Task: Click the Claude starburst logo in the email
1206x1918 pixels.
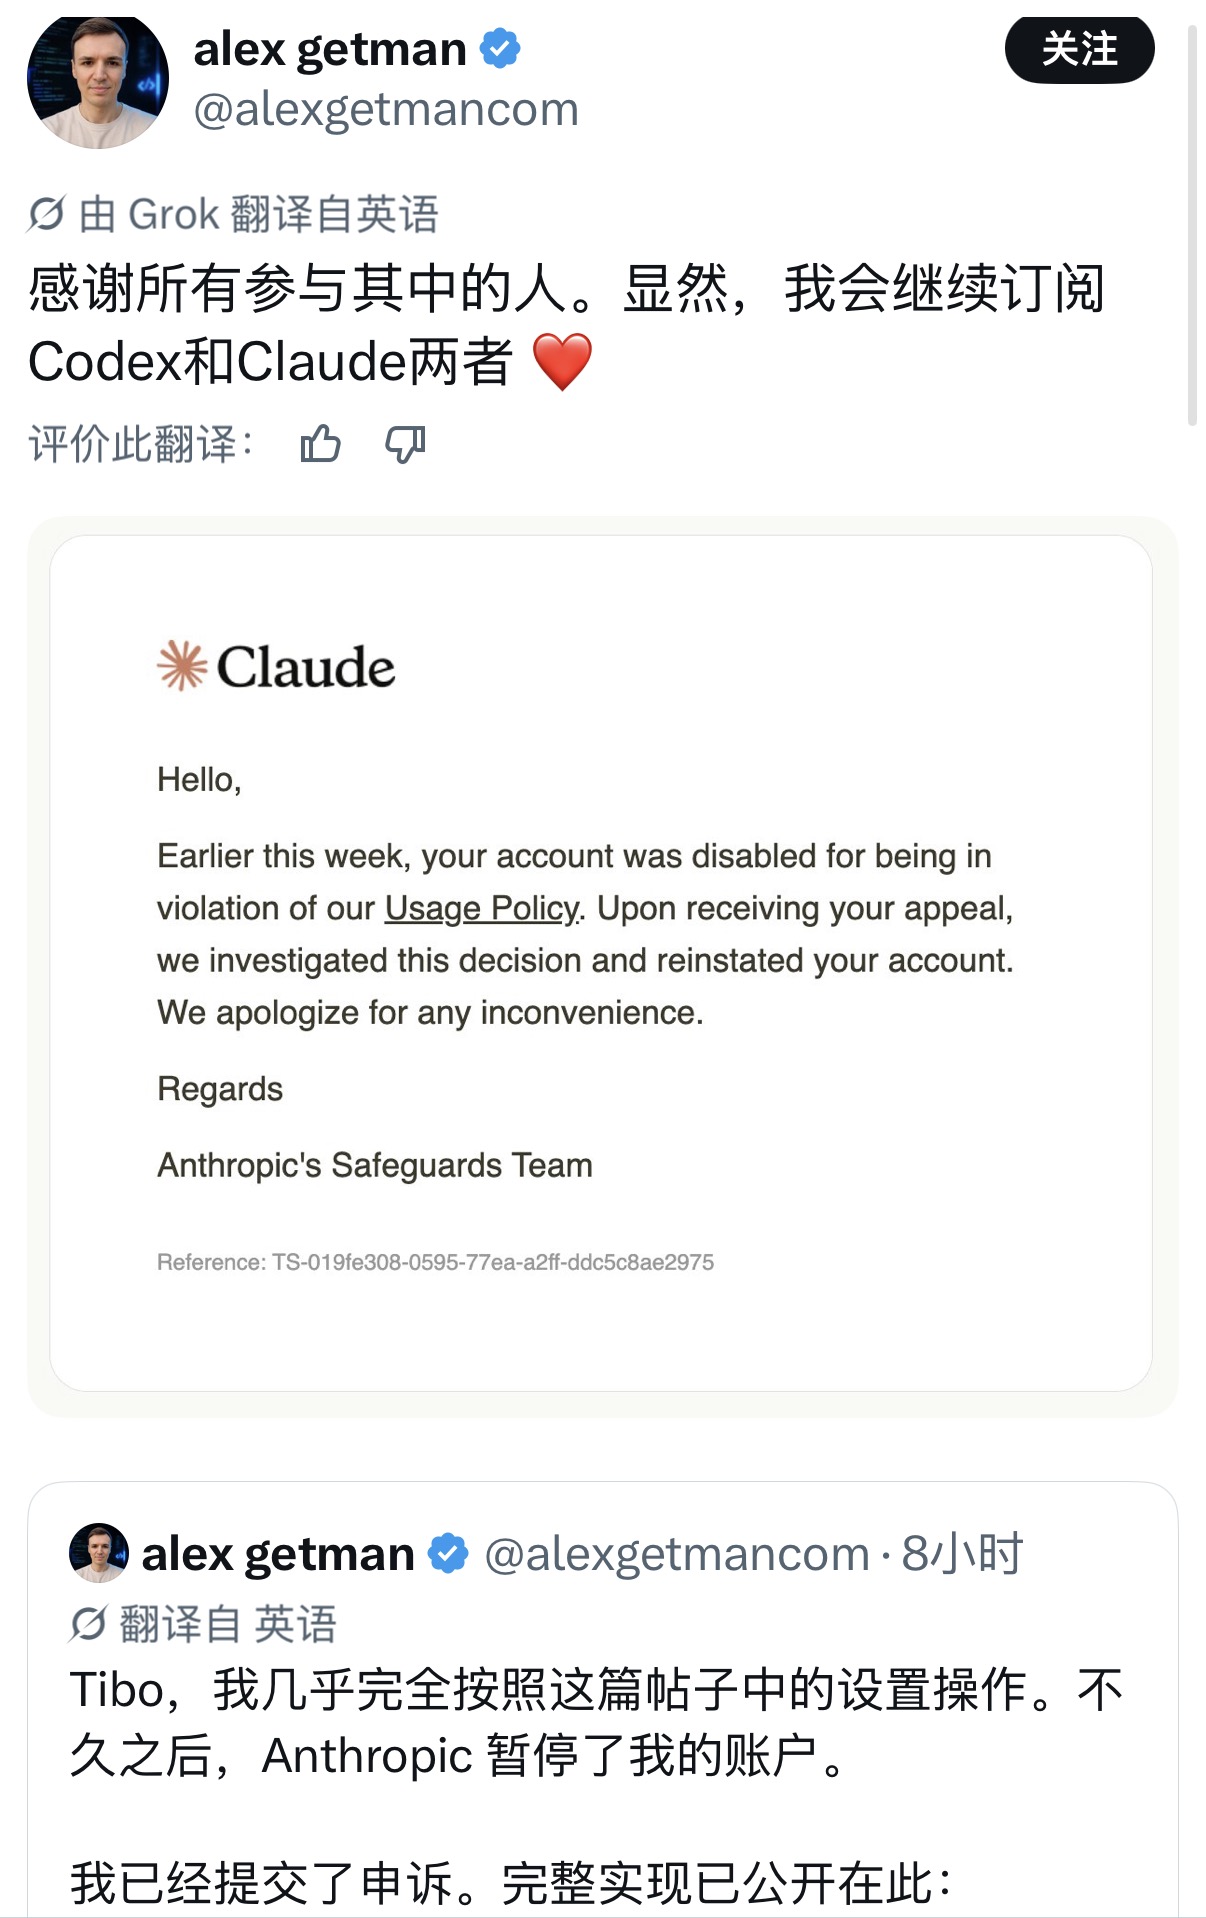Action: [x=182, y=666]
